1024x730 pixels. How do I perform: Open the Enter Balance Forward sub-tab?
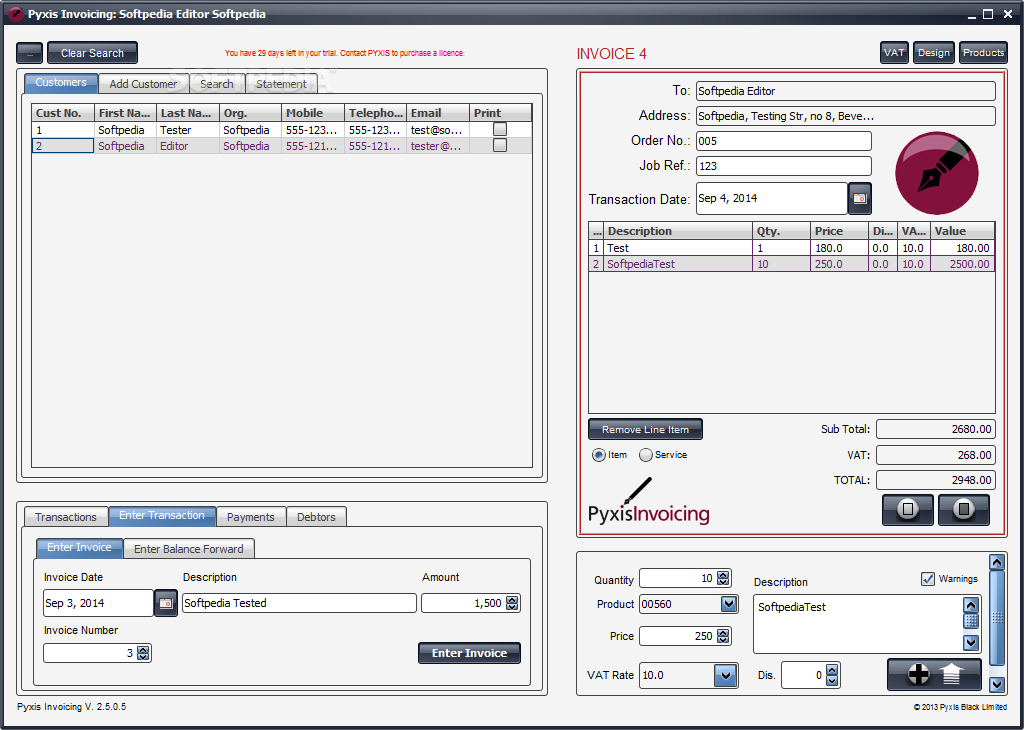[189, 548]
